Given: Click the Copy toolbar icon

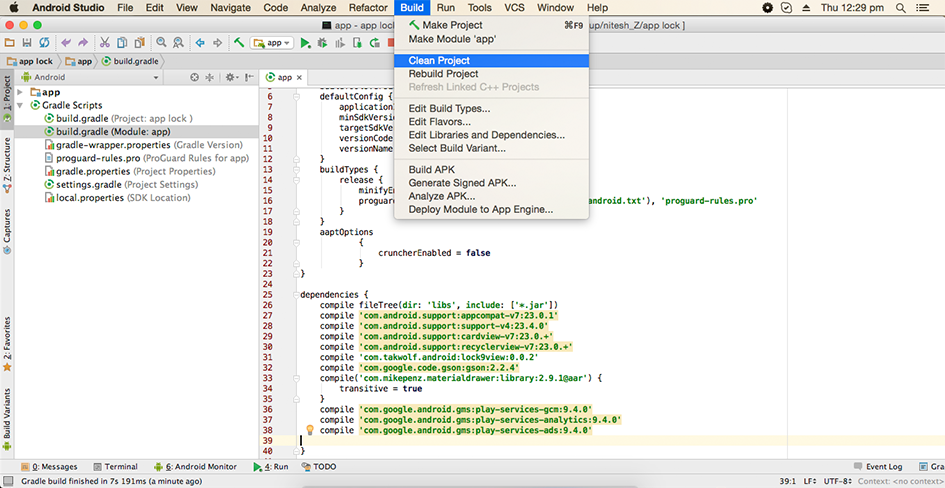Looking at the screenshot, I should [122, 43].
